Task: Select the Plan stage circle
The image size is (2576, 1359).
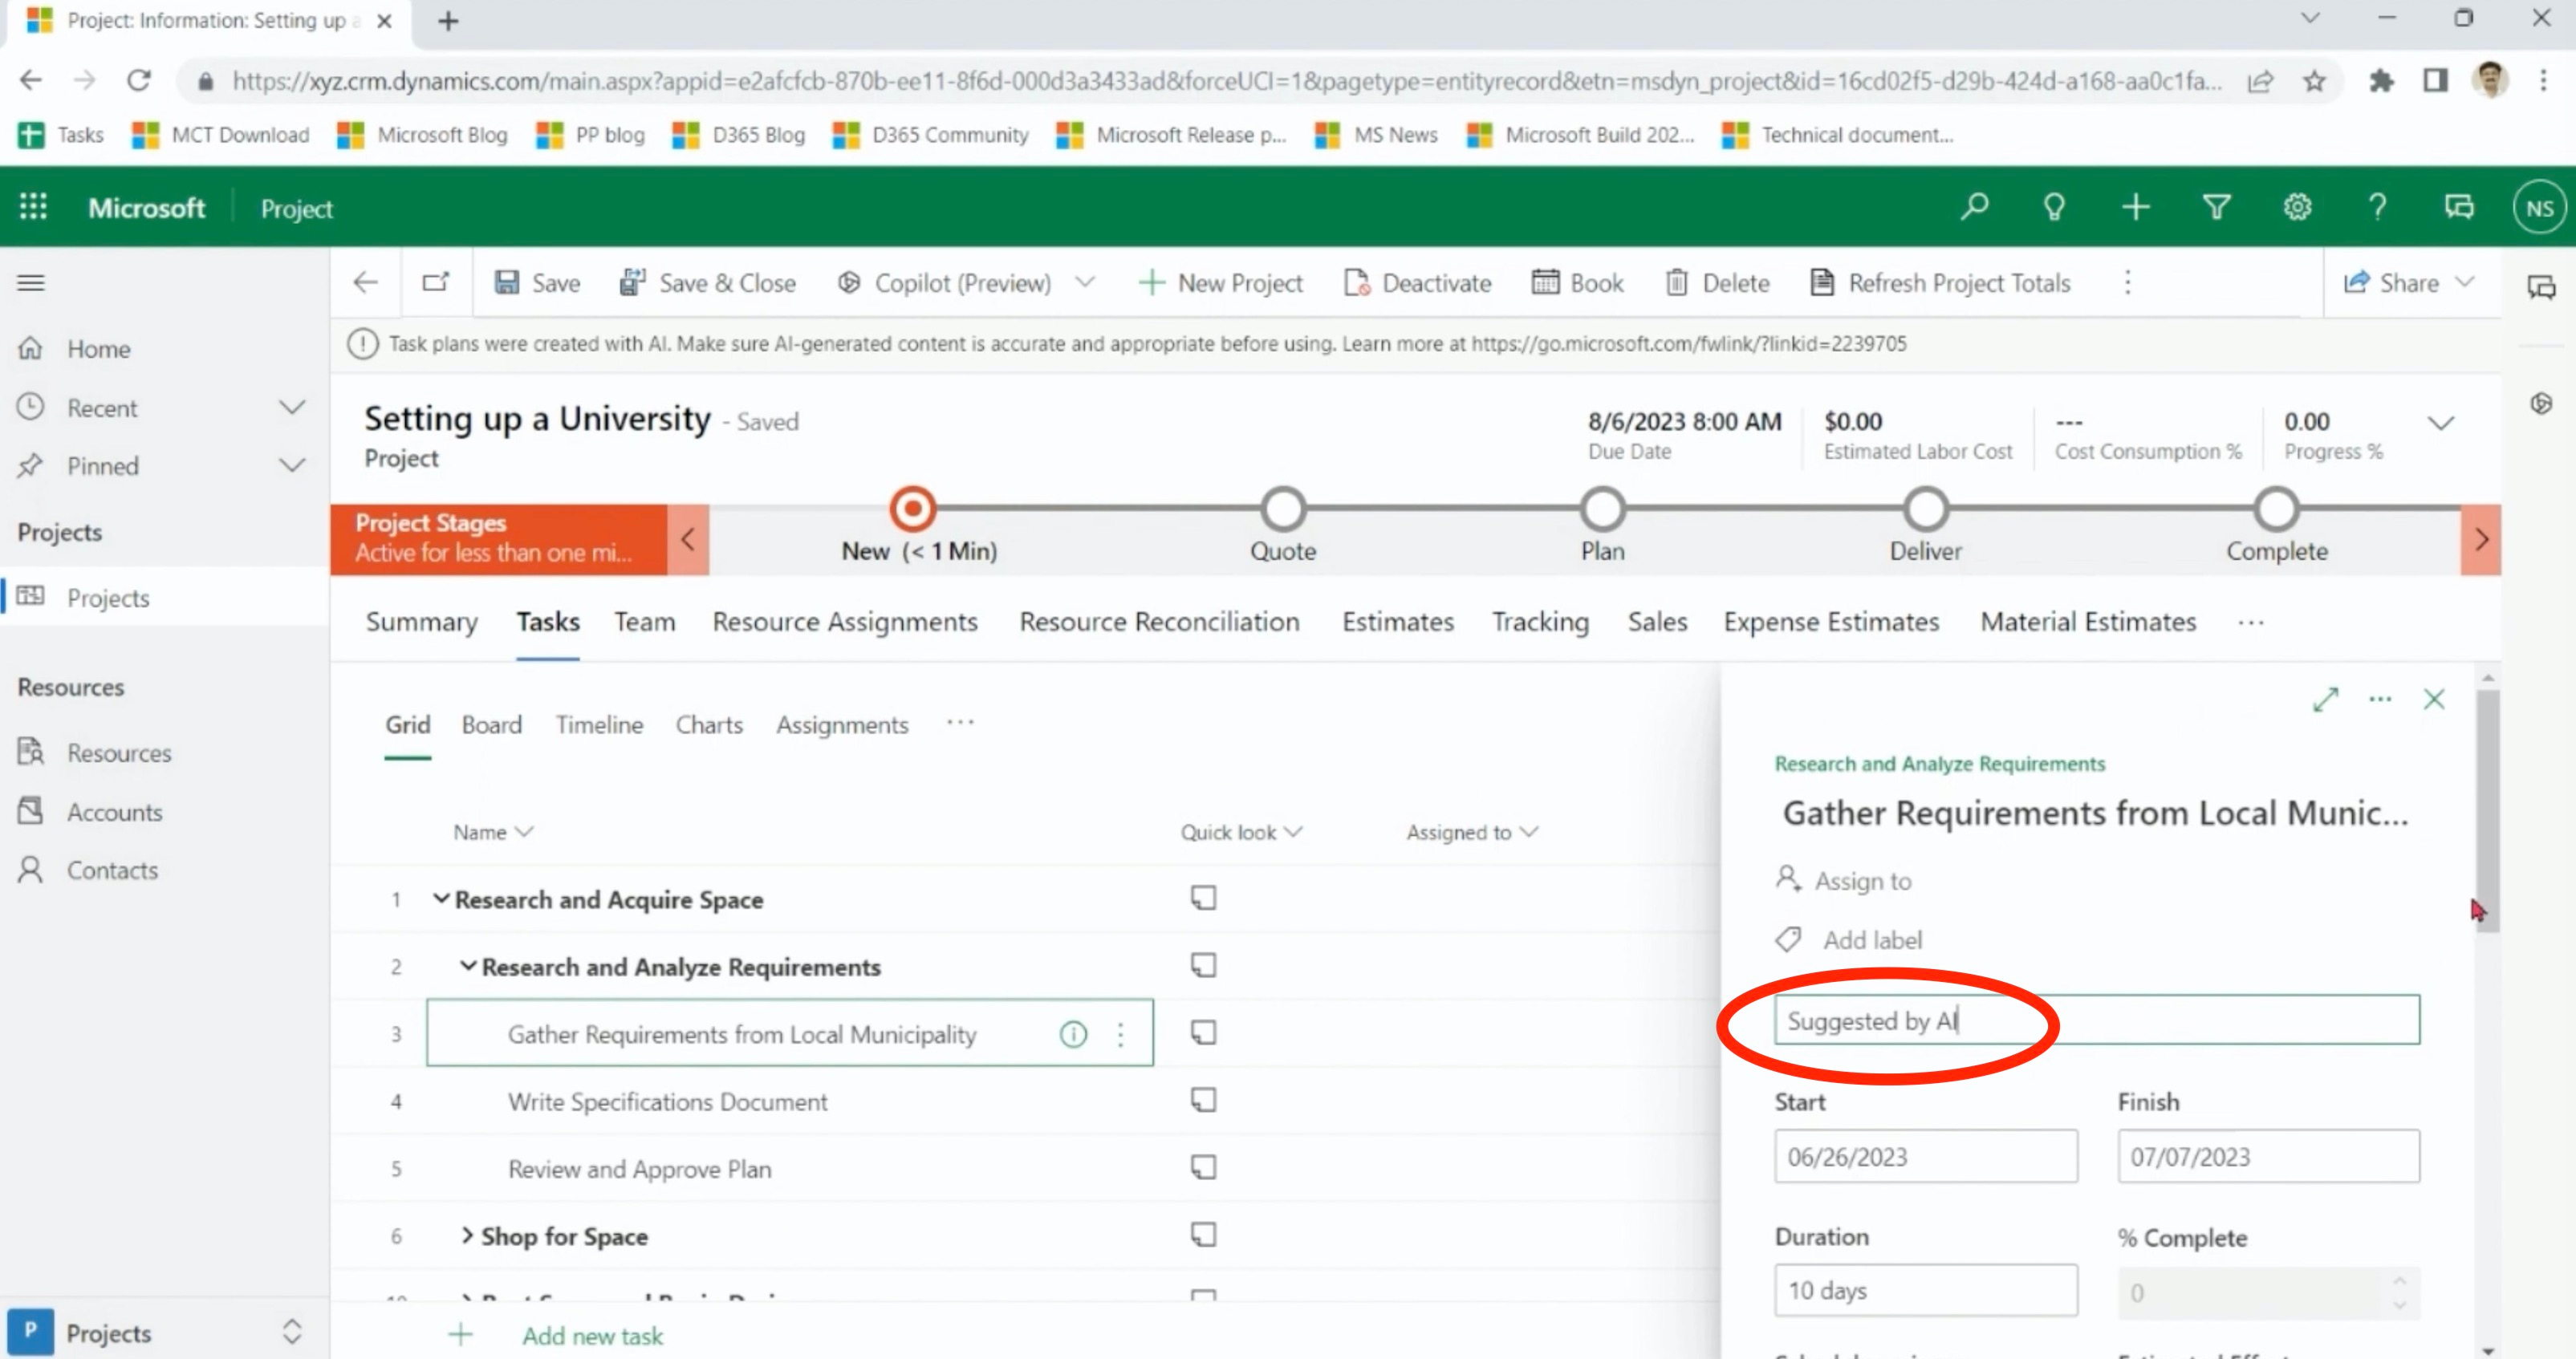Action: pyautogui.click(x=1602, y=509)
